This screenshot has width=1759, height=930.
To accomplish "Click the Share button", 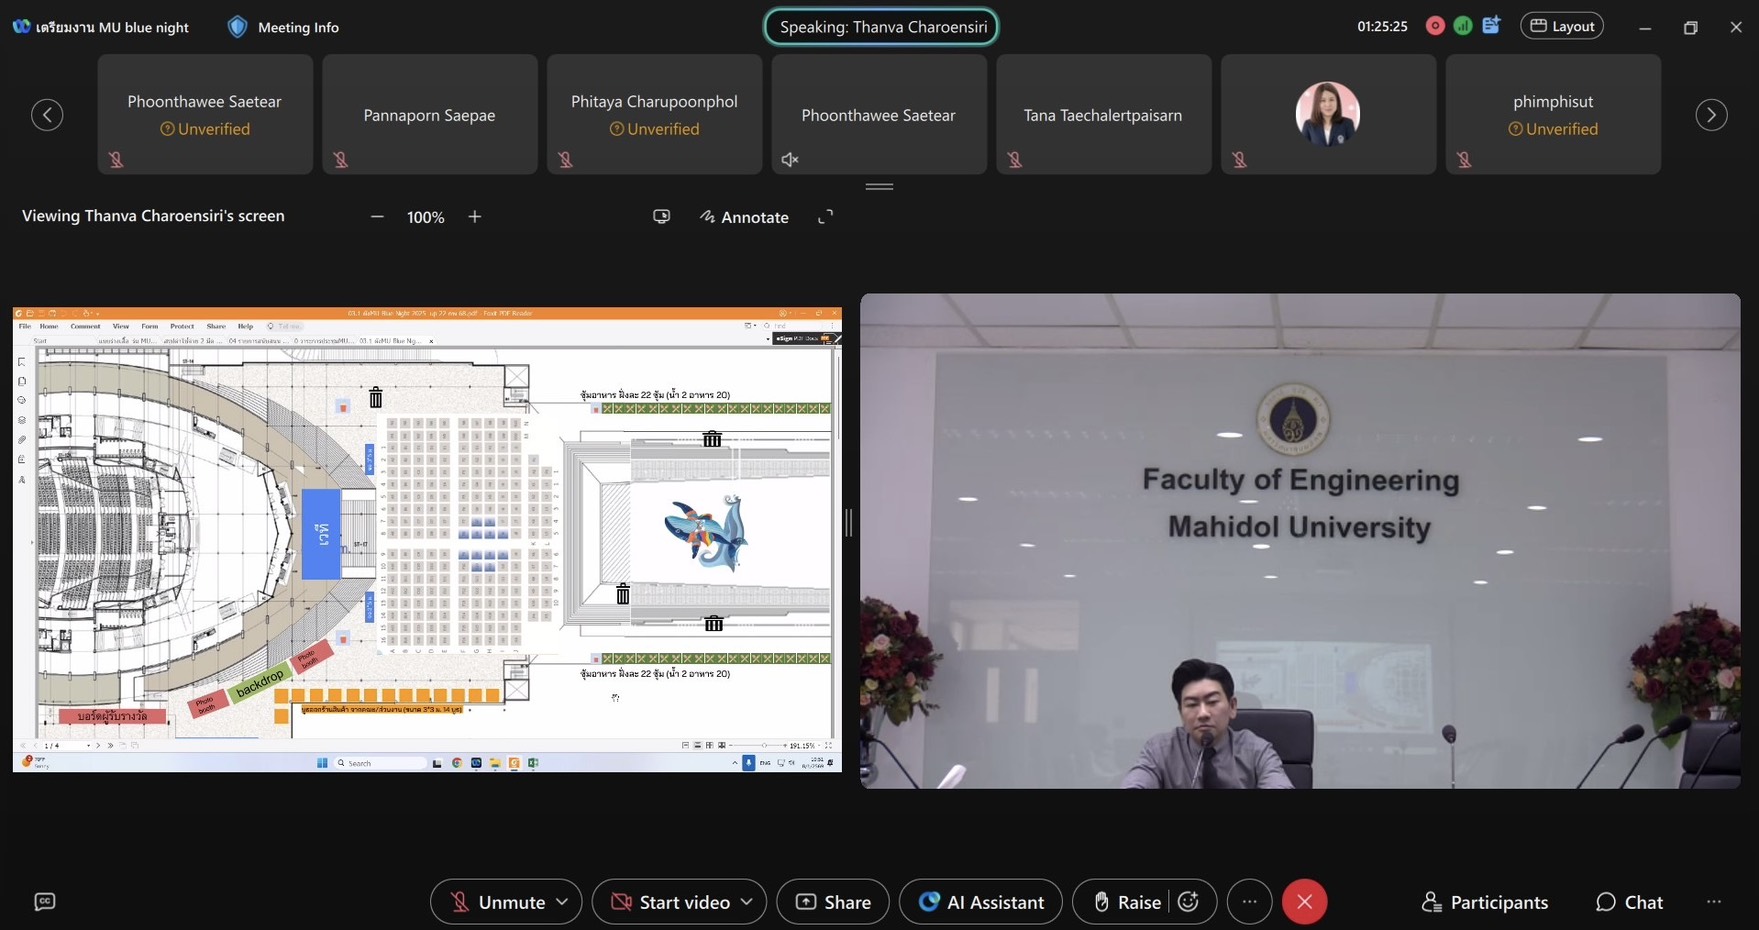I will (833, 902).
